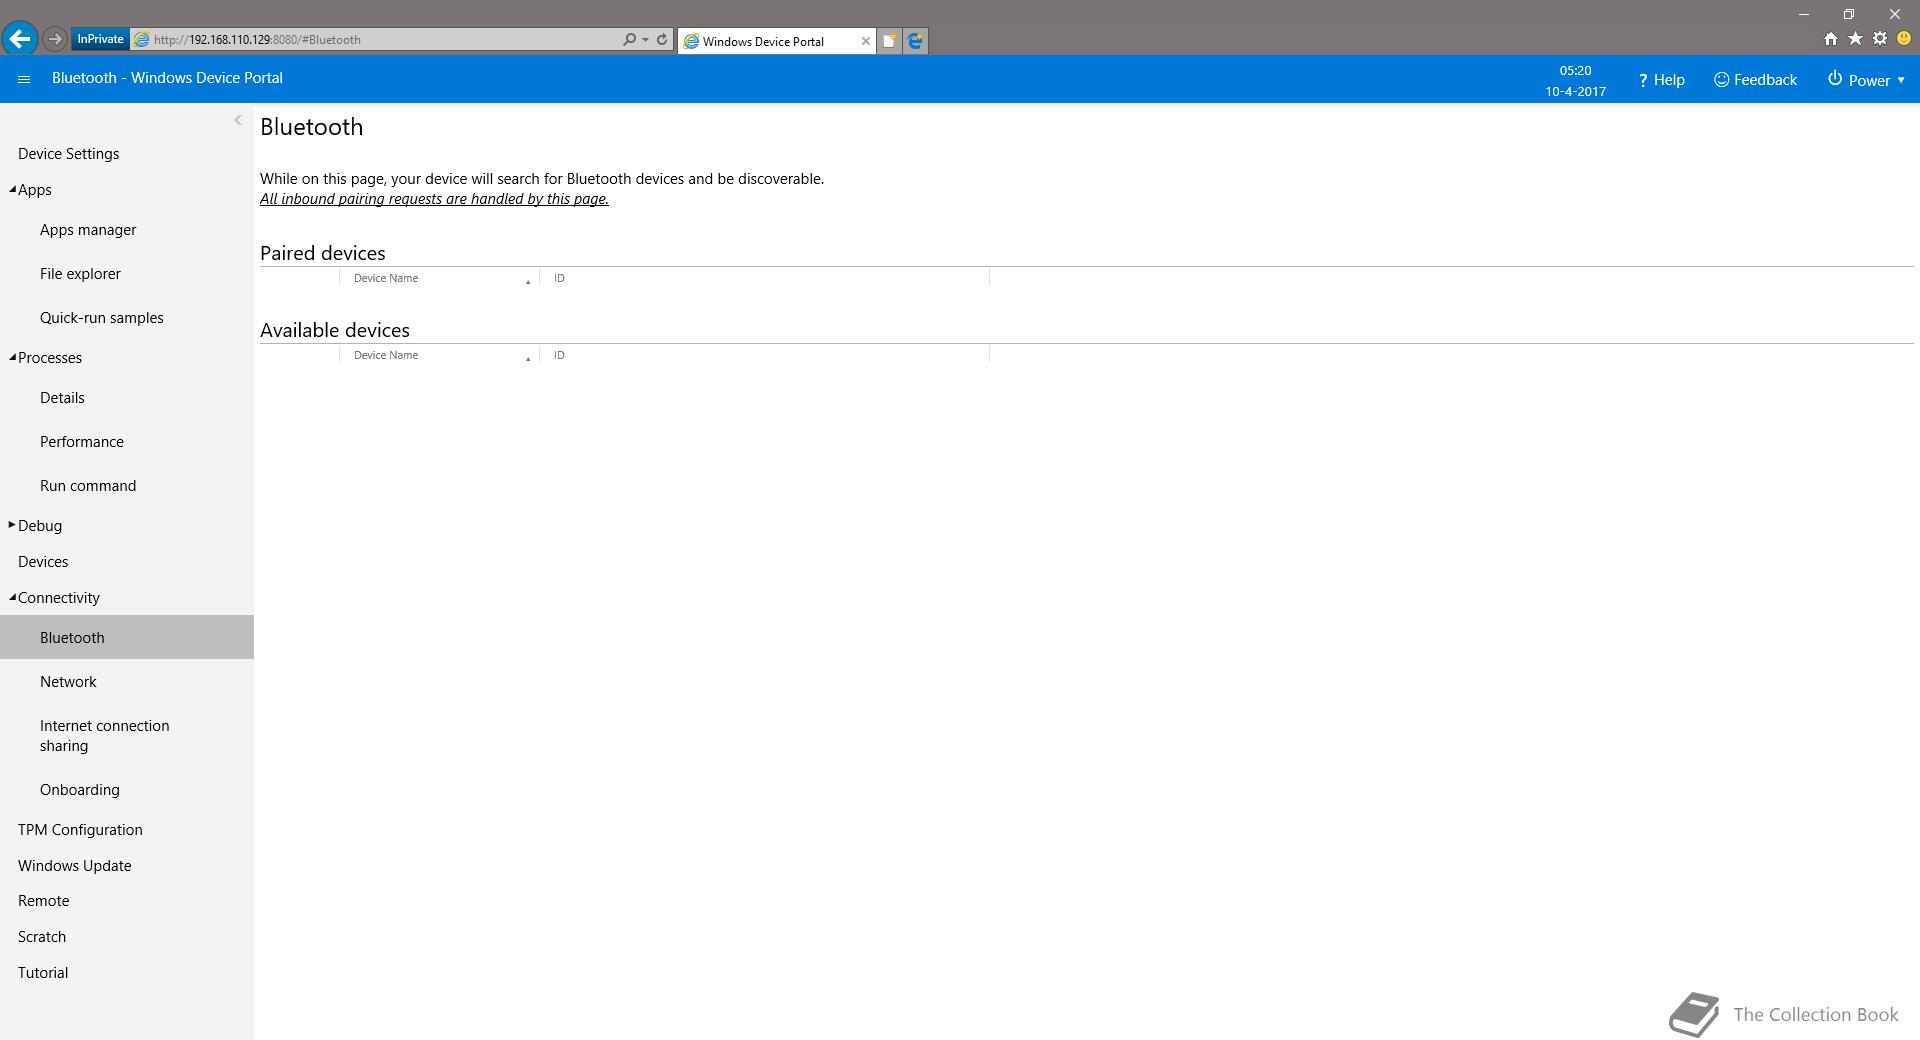
Task: Restore down the browser window
Action: pos(1849,14)
